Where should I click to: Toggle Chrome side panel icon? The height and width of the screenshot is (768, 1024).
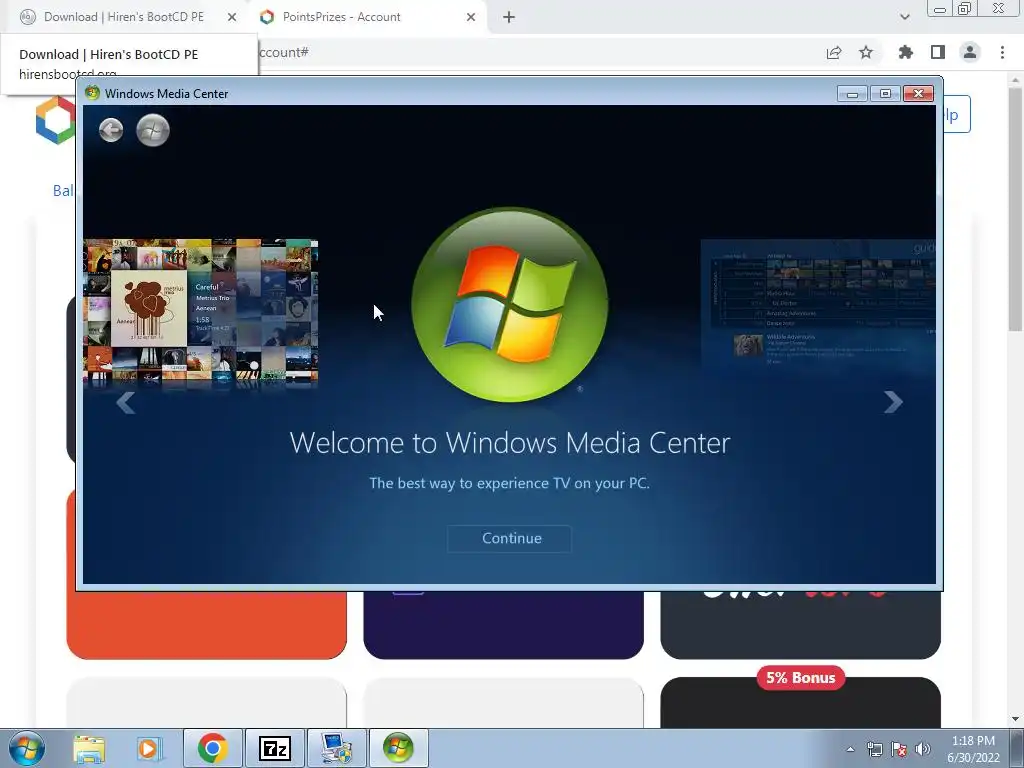938,52
